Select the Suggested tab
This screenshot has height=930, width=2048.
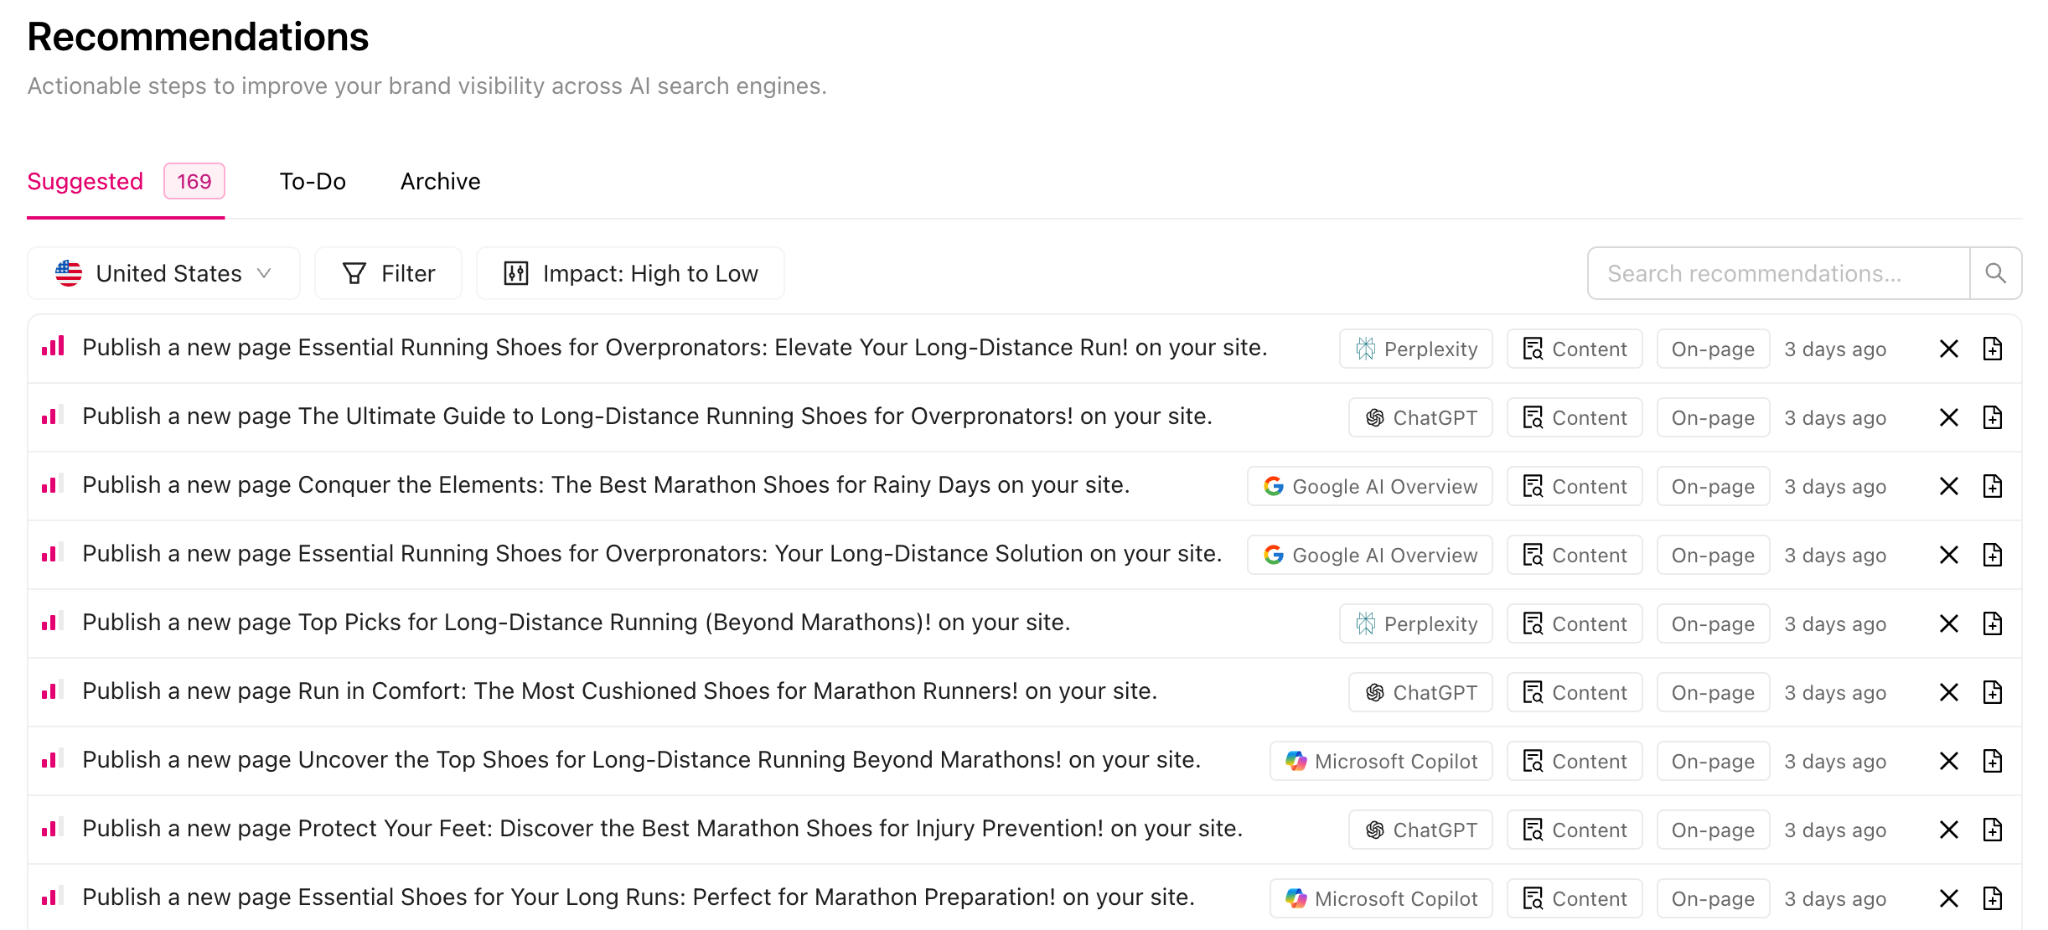pos(86,181)
